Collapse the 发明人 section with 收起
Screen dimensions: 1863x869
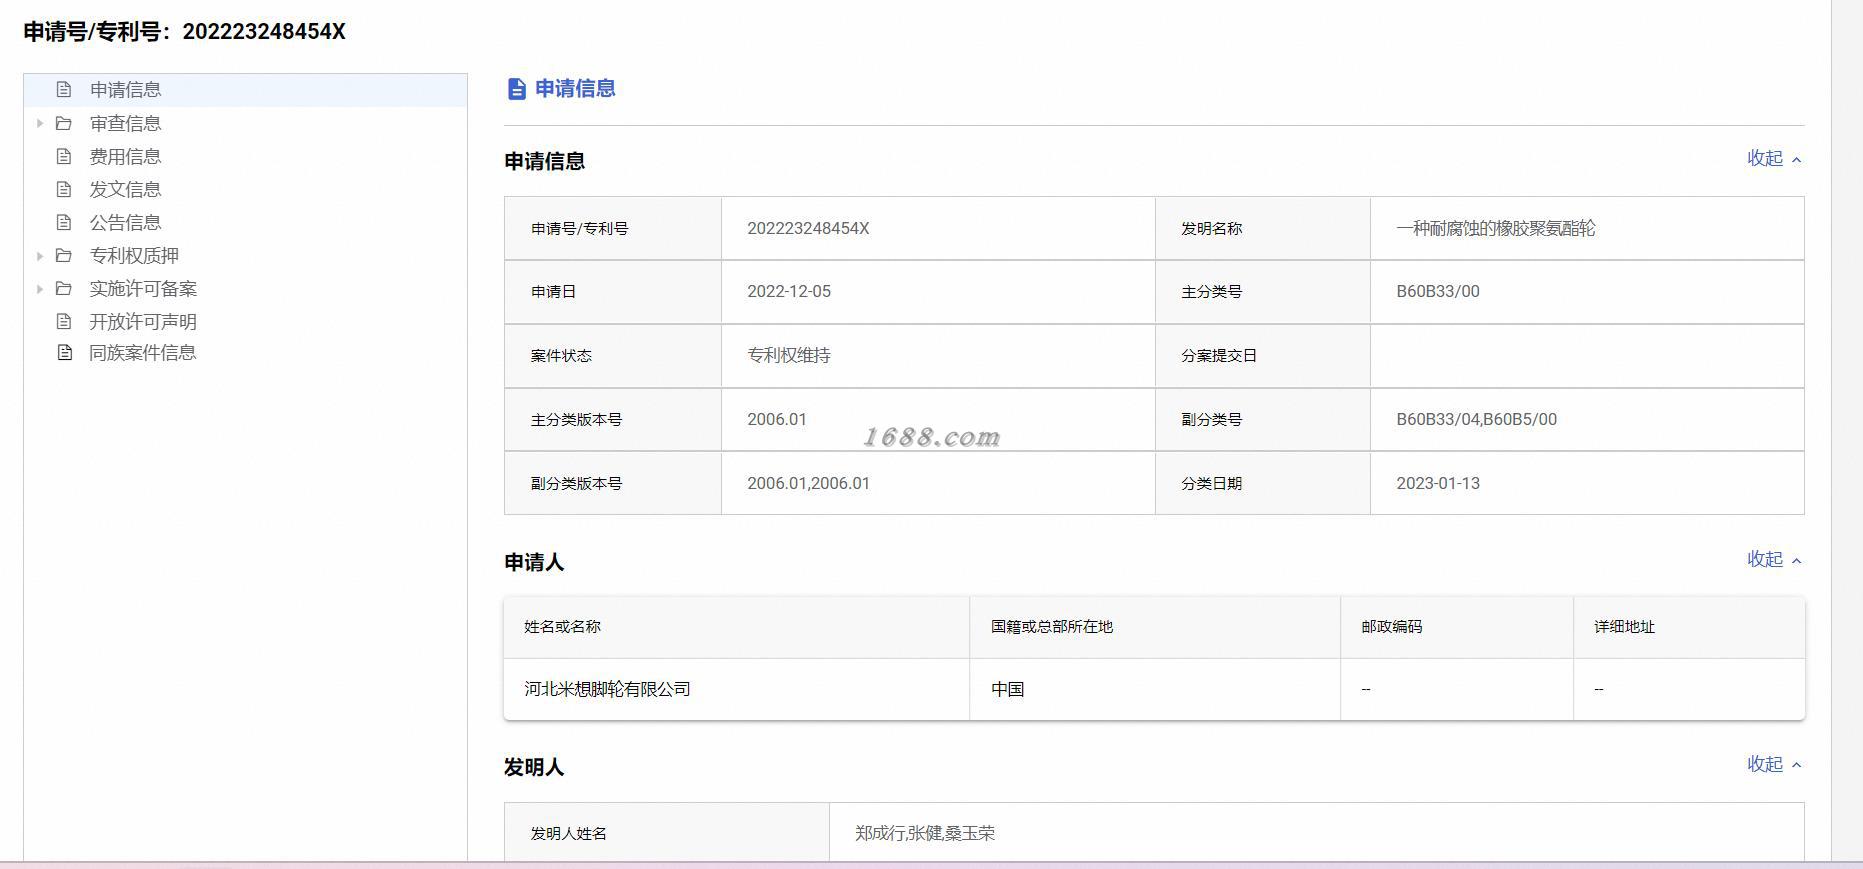point(1774,764)
